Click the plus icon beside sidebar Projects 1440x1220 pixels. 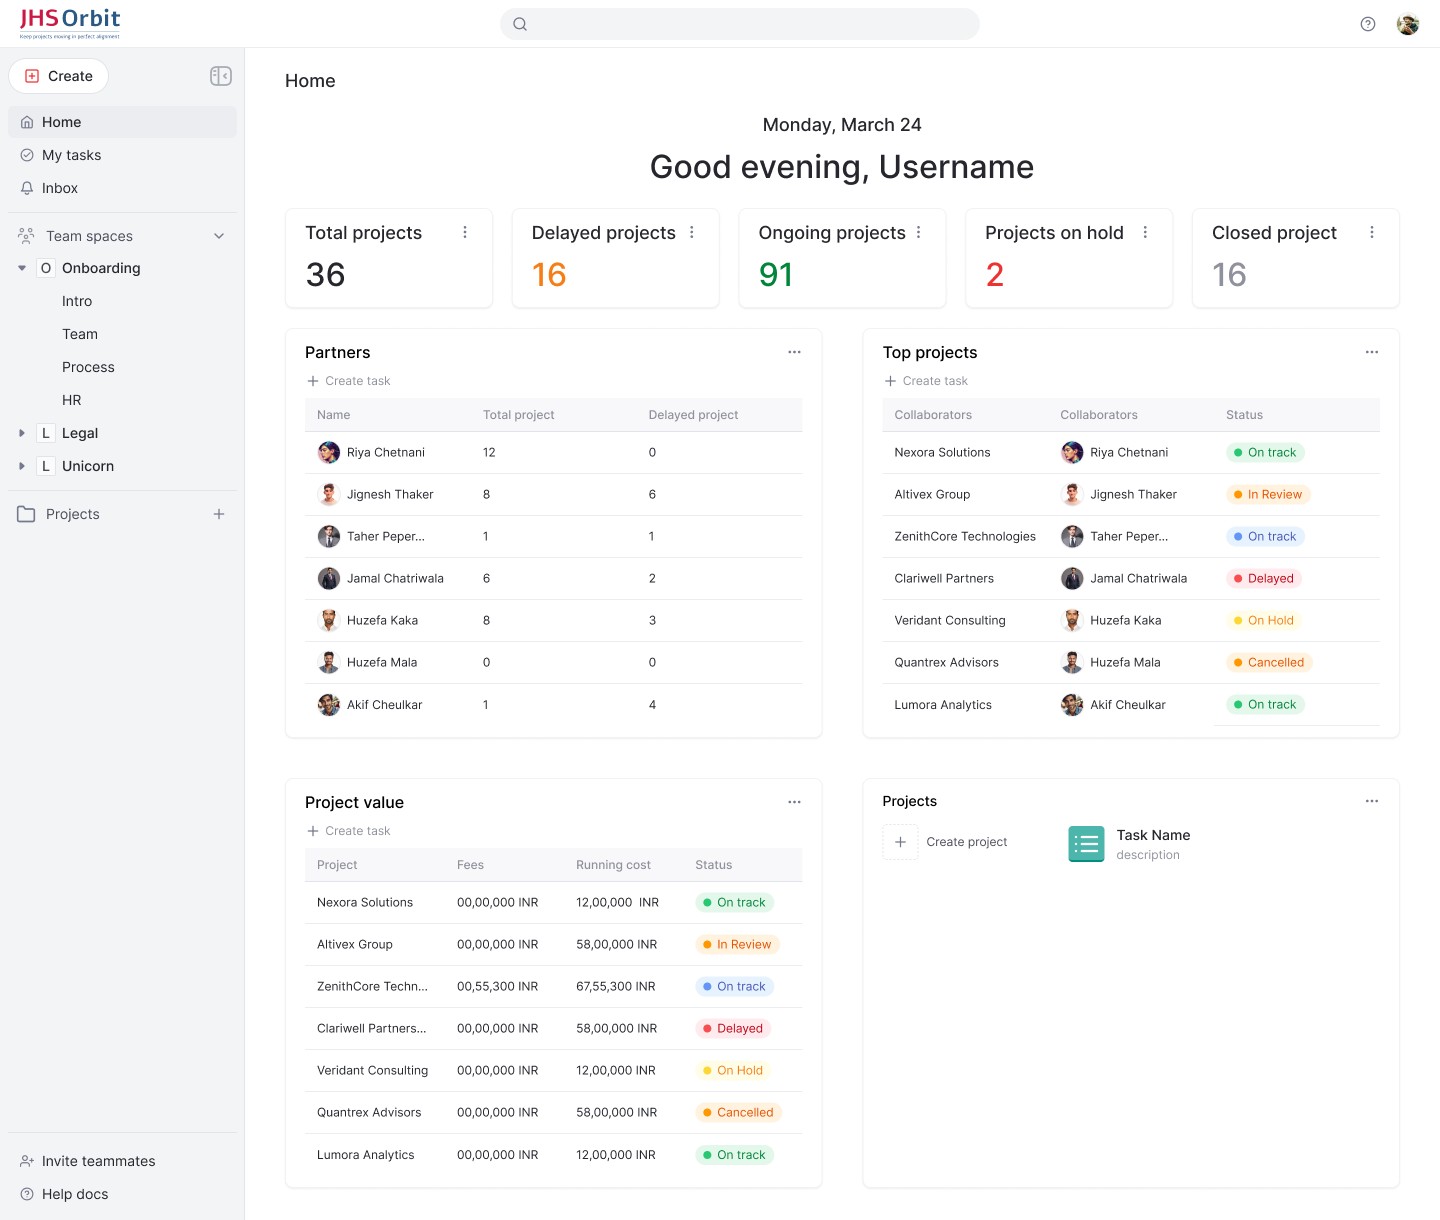[x=219, y=514]
